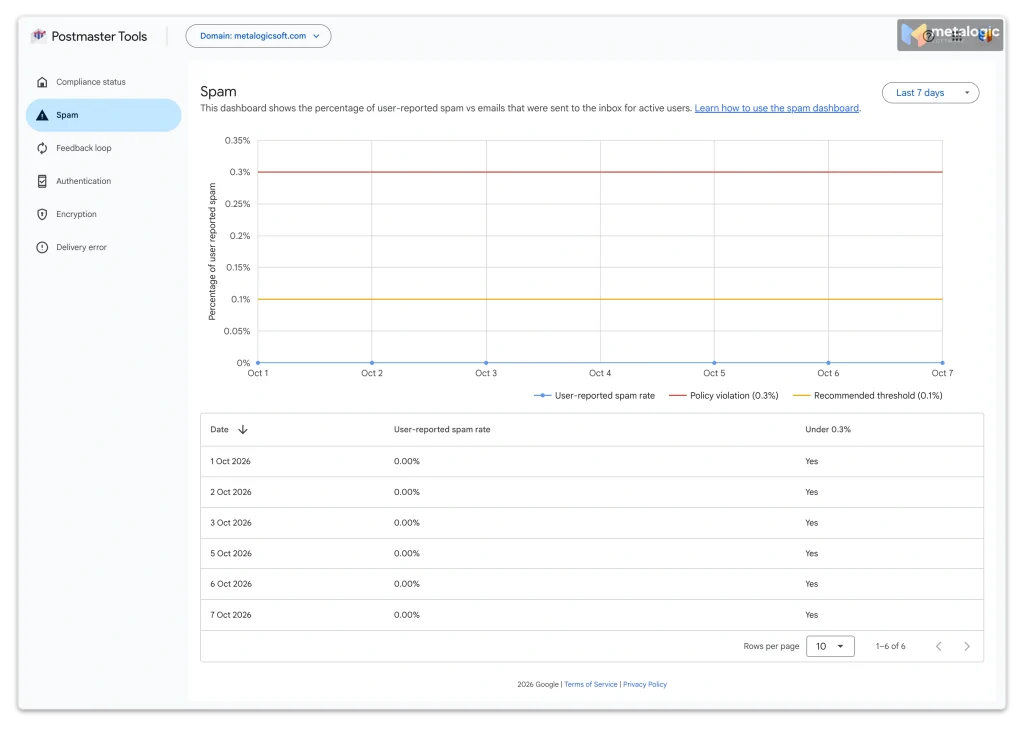Toggle the Date column sort arrow

click(x=243, y=430)
